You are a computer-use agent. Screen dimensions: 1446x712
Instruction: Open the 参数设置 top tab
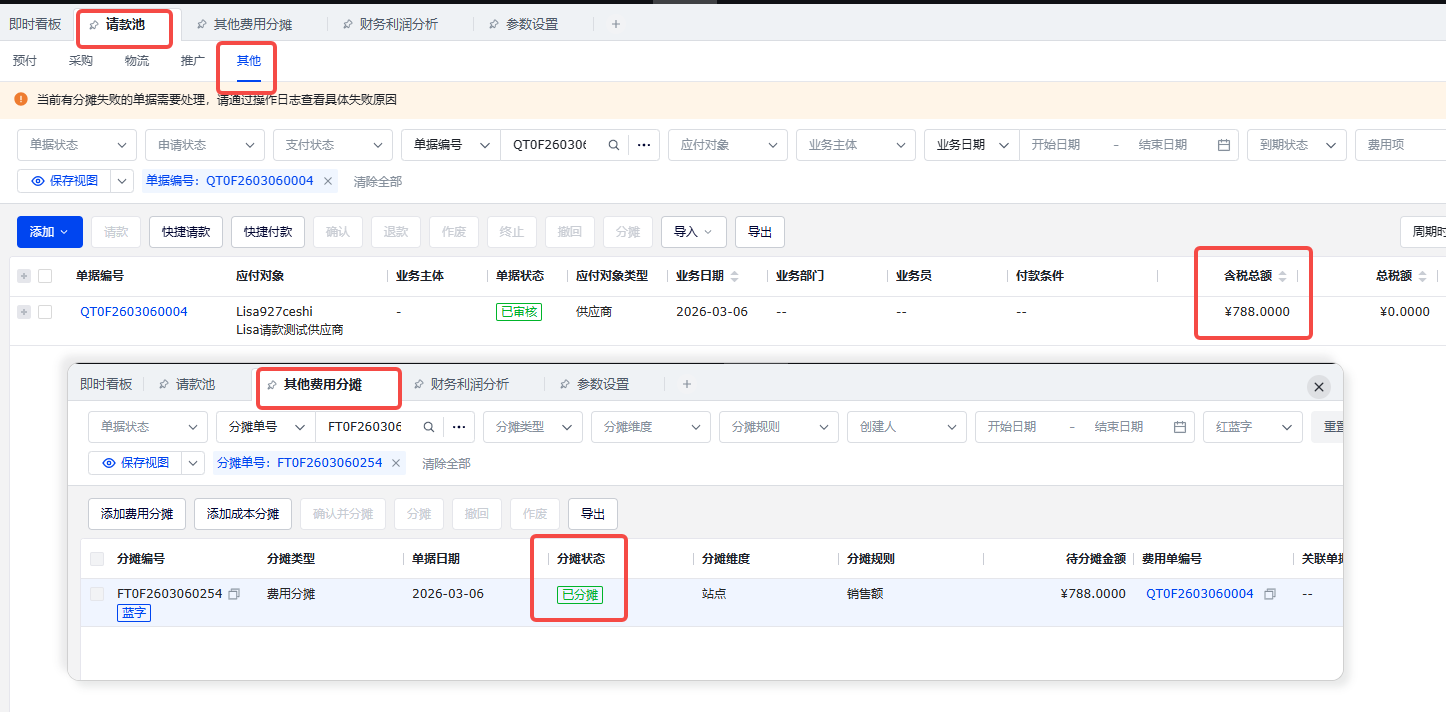pyautogui.click(x=531, y=24)
